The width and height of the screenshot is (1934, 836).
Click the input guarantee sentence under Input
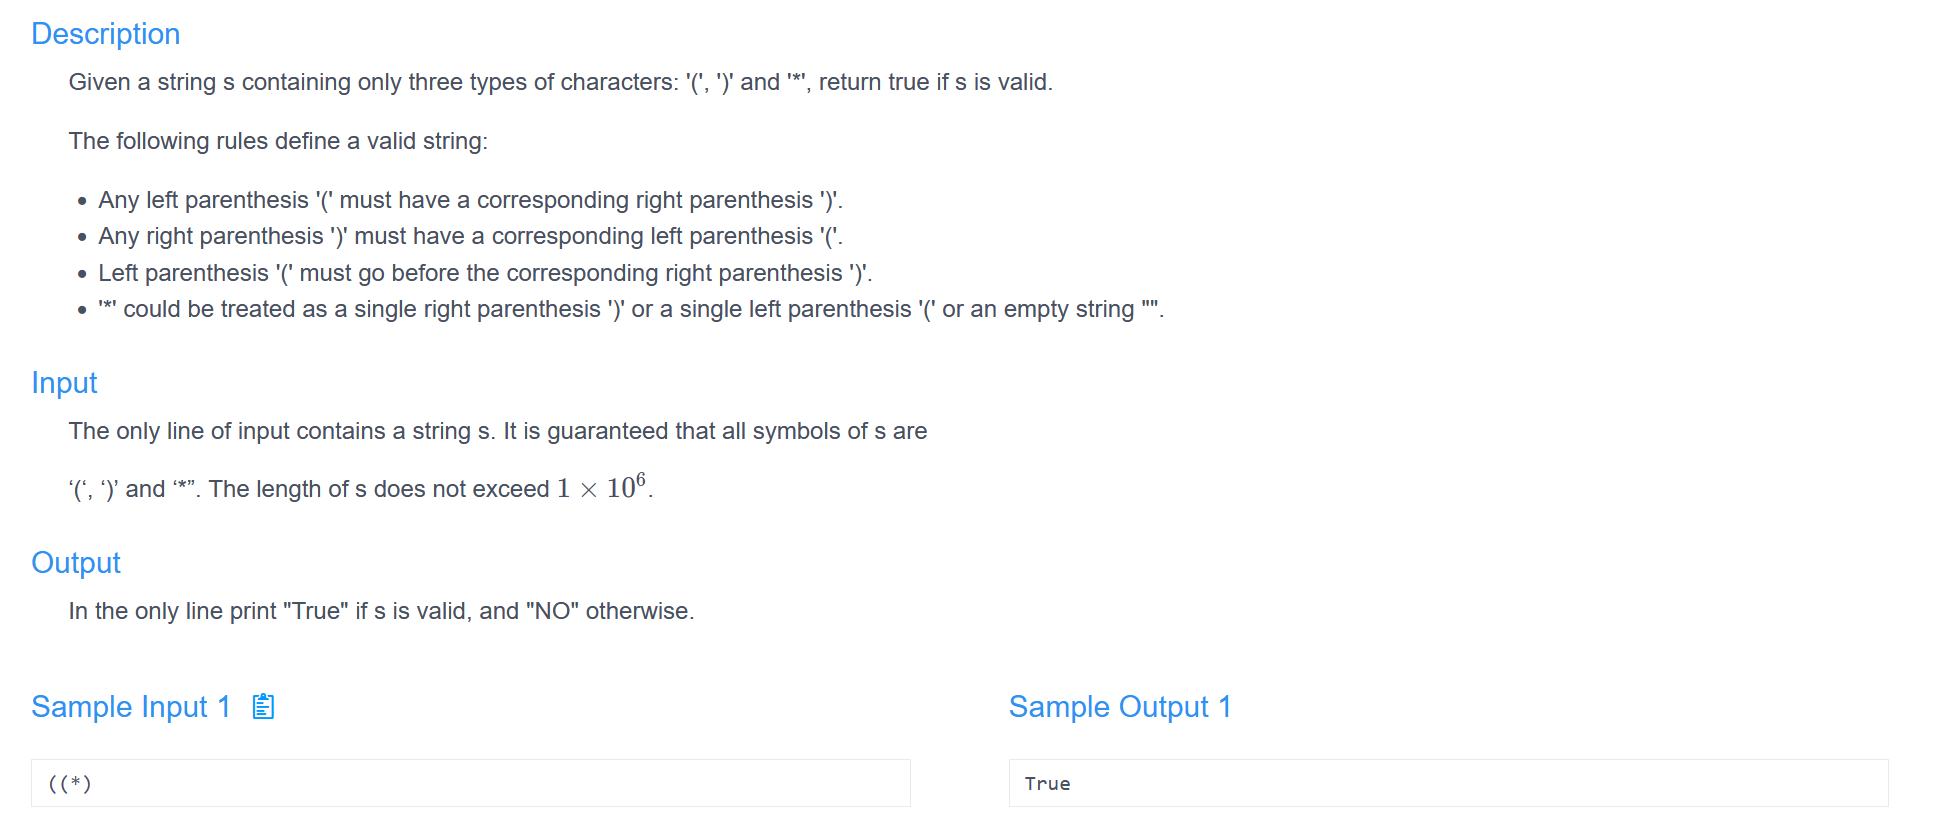[x=497, y=431]
